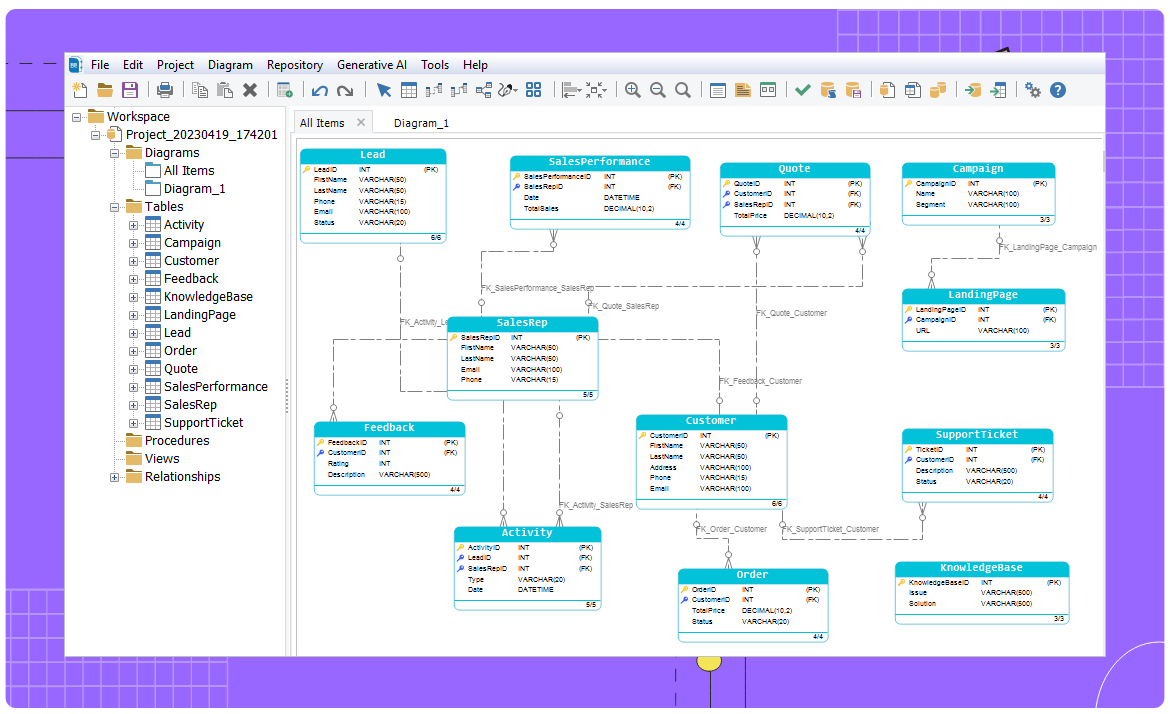The image size is (1170, 714).
Task: Click the diagram vertical scrollbar
Action: 1103,160
